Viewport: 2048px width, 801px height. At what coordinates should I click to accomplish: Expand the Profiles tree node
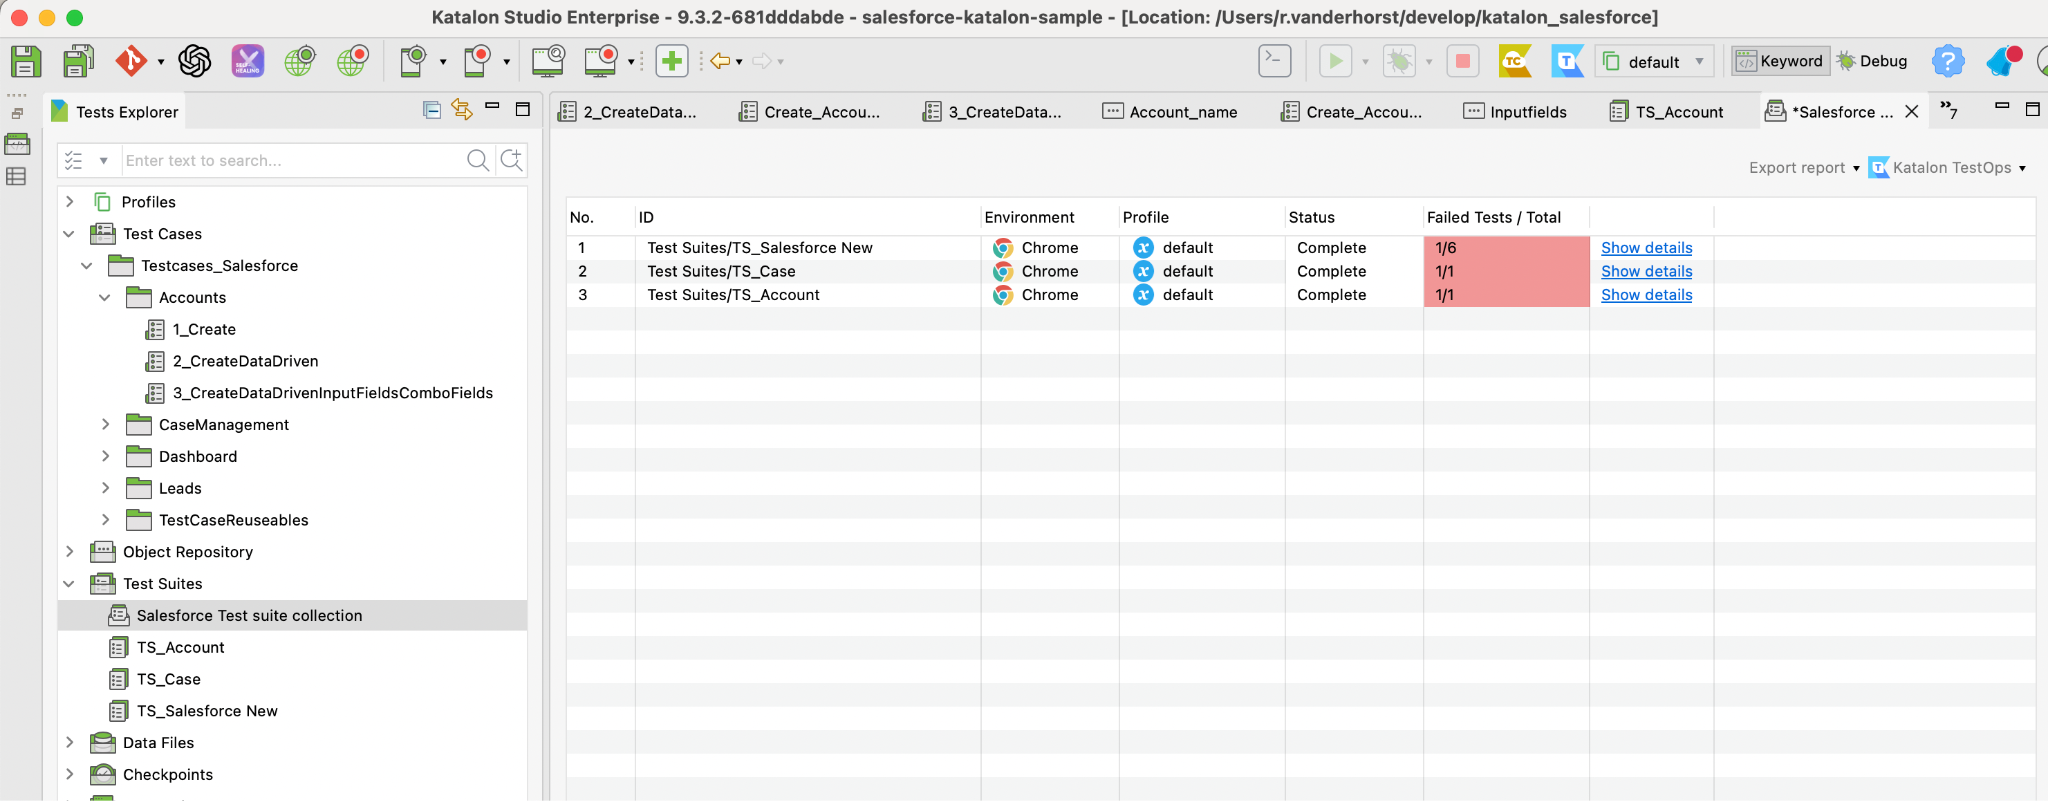tap(70, 202)
